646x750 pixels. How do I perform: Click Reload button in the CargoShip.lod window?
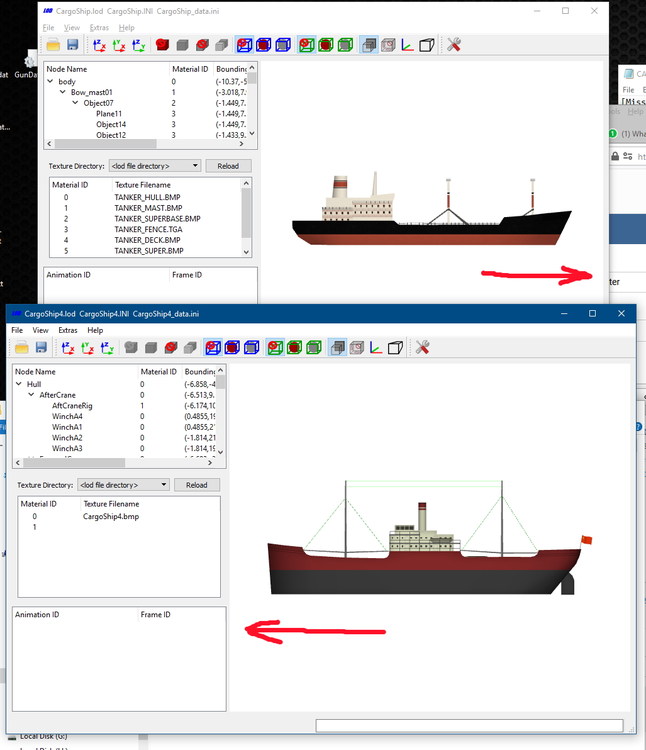pyautogui.click(x=228, y=166)
